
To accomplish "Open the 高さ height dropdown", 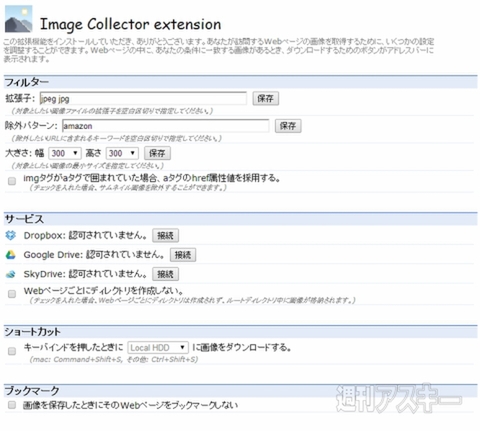I will click(x=122, y=153).
